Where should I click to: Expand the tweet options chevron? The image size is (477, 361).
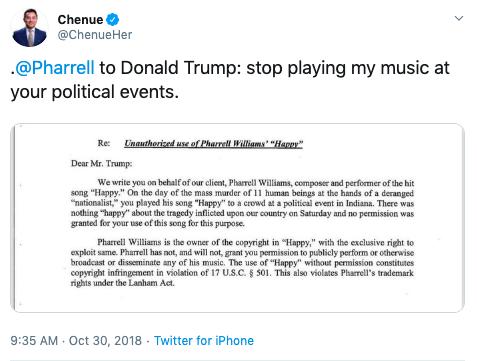pos(459,18)
